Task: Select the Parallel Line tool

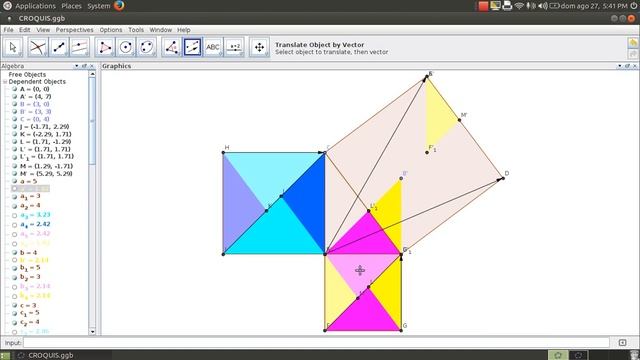Action: pos(80,47)
